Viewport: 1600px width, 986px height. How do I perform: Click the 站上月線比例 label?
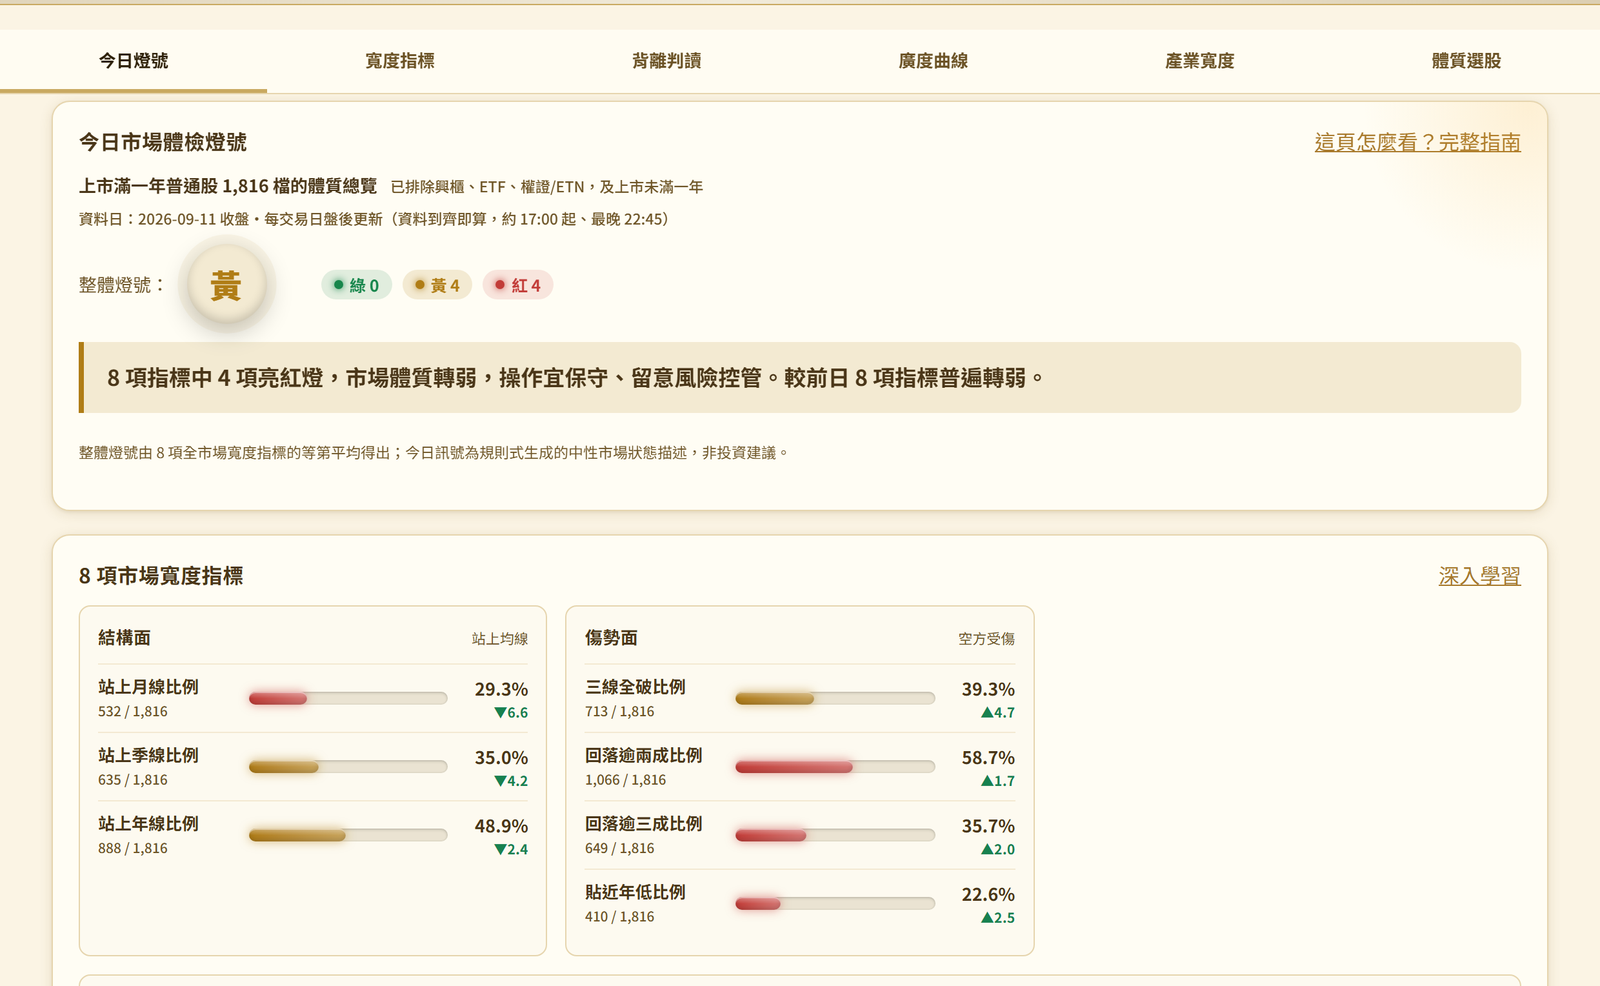coord(148,687)
